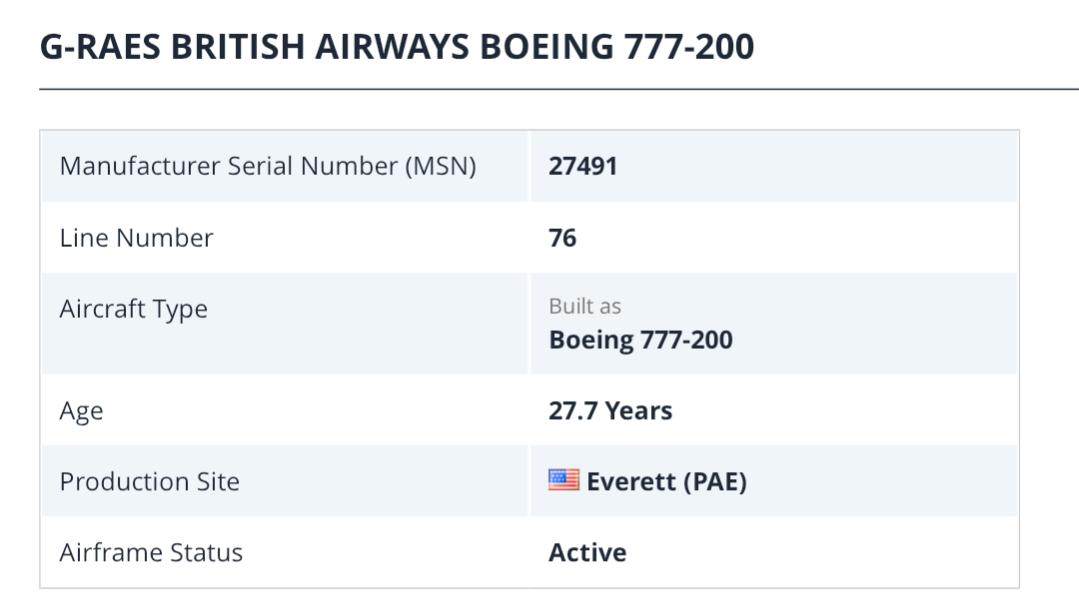This screenshot has width=1079, height=595.
Task: Select the 27.7 Years age value
Action: point(610,411)
